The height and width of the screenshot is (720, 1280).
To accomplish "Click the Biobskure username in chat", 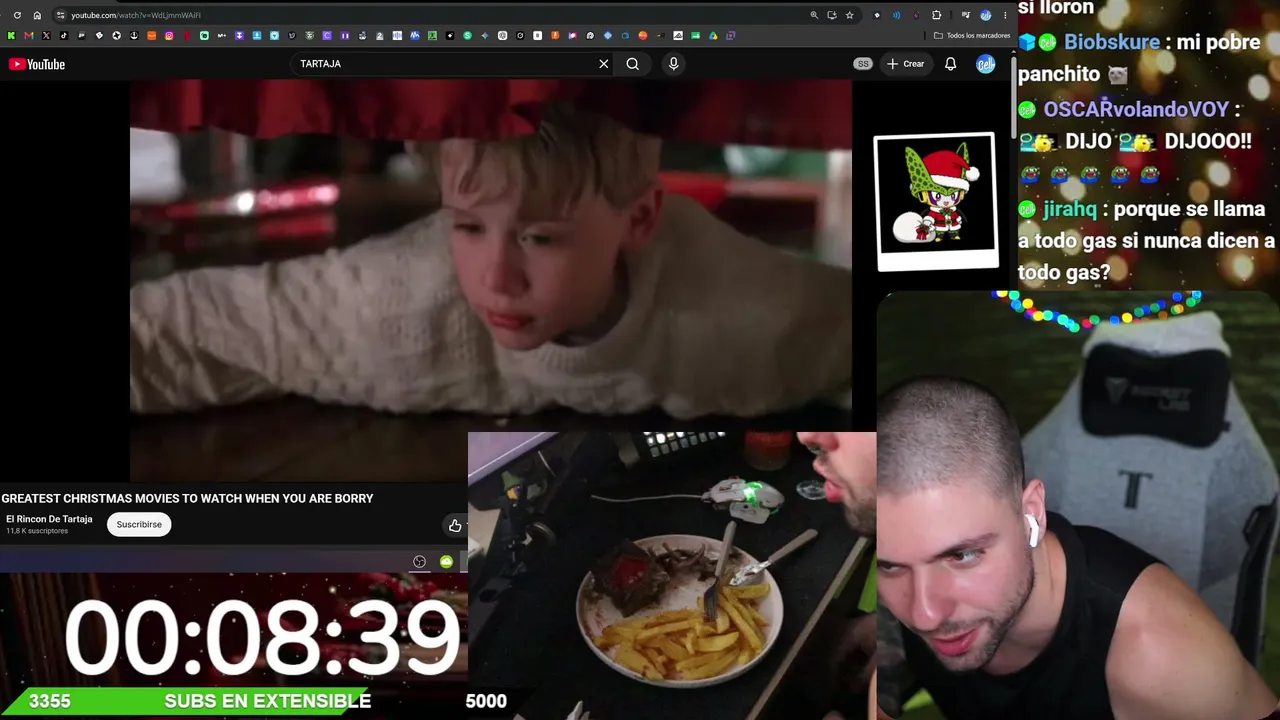I will (1112, 42).
